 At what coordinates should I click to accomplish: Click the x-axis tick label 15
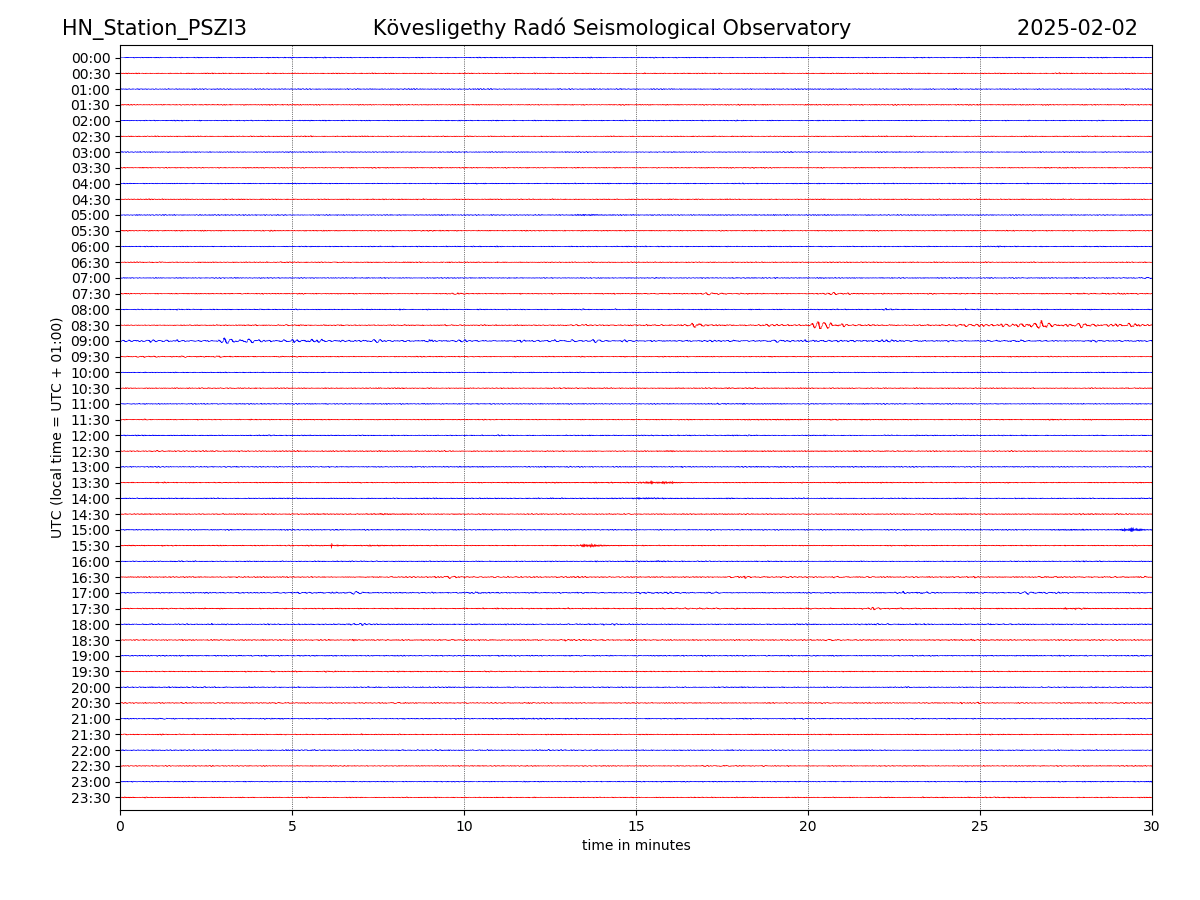click(x=636, y=826)
